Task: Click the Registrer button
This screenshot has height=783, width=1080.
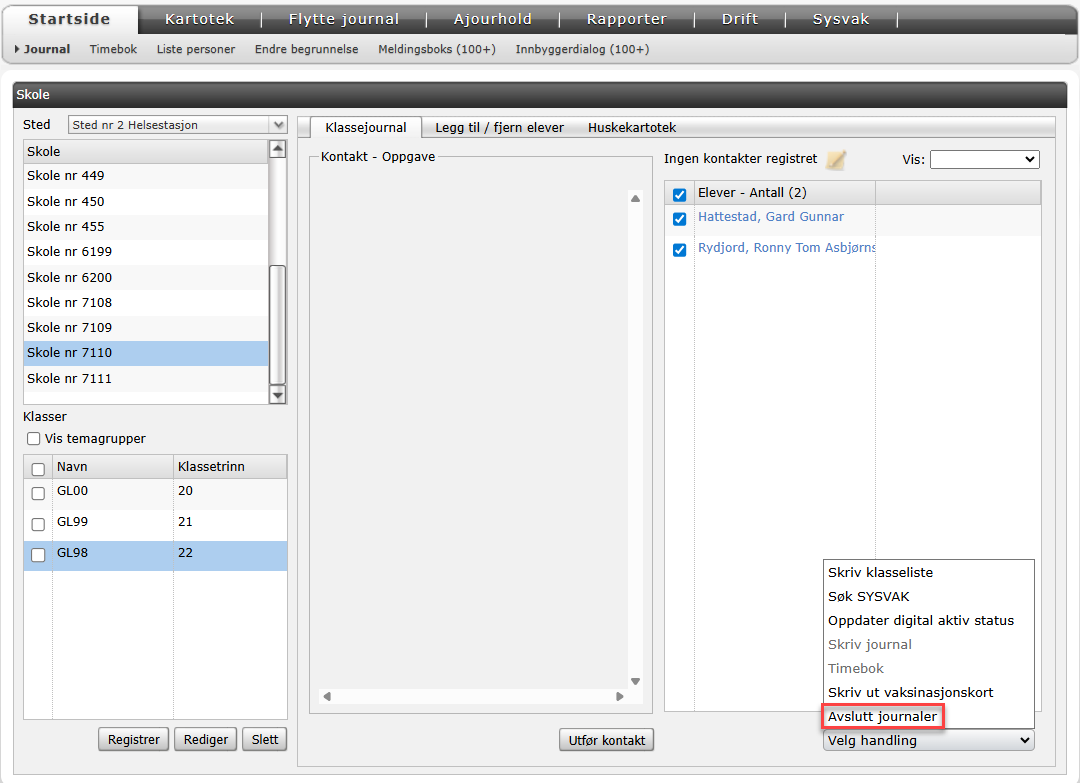Action: 134,740
